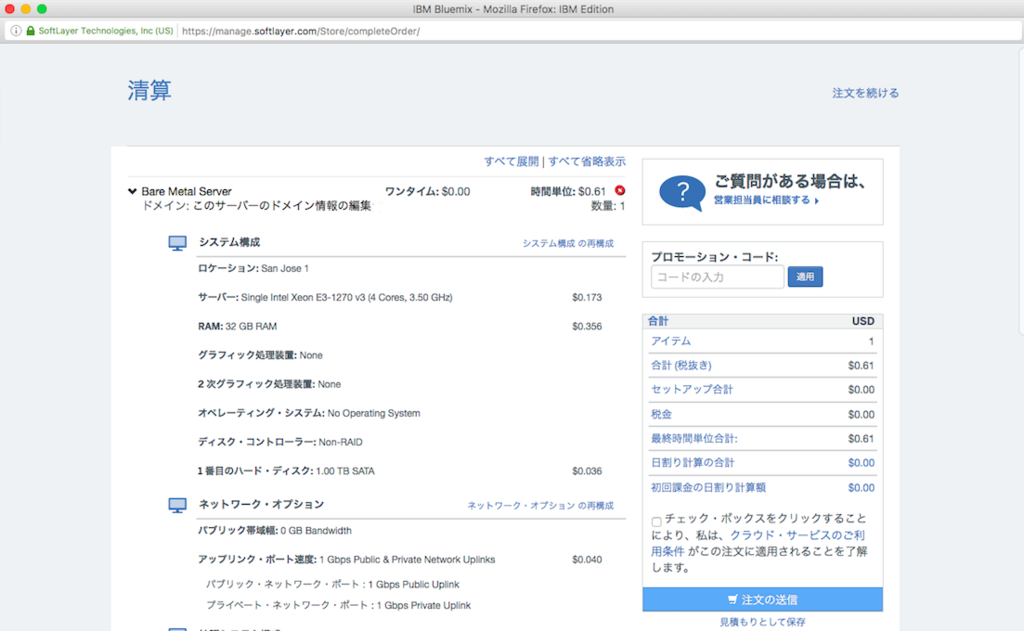Viewport: 1024px width, 631px height.
Task: Remove Bare Metal Server with red X icon
Action: pos(620,191)
